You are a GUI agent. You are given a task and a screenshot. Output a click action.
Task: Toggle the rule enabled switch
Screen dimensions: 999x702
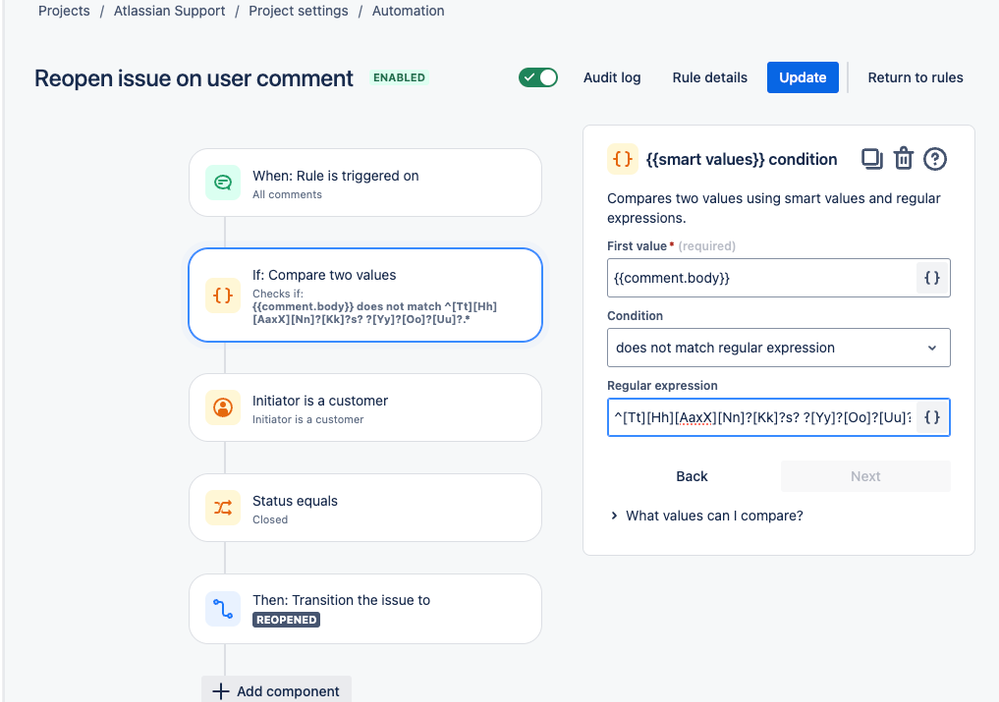pos(538,78)
